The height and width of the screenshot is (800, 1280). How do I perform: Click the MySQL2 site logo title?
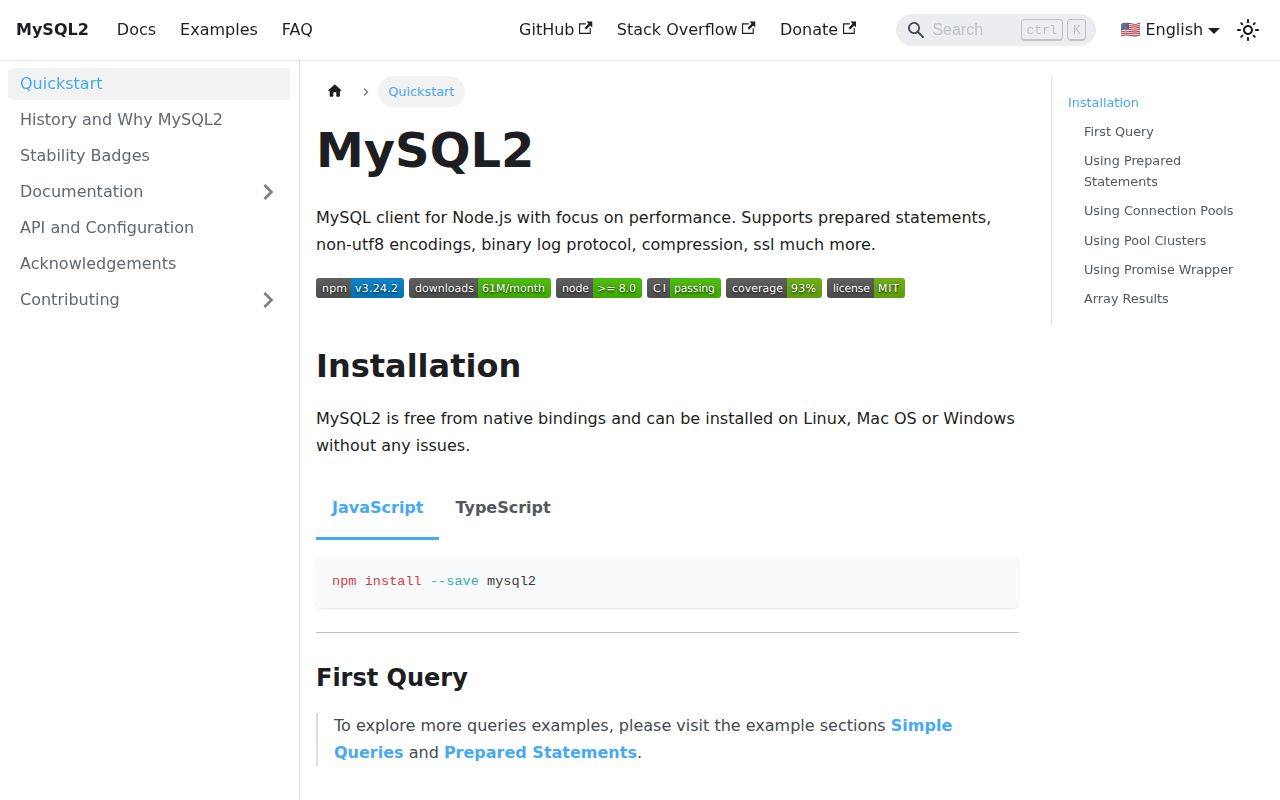(x=52, y=30)
